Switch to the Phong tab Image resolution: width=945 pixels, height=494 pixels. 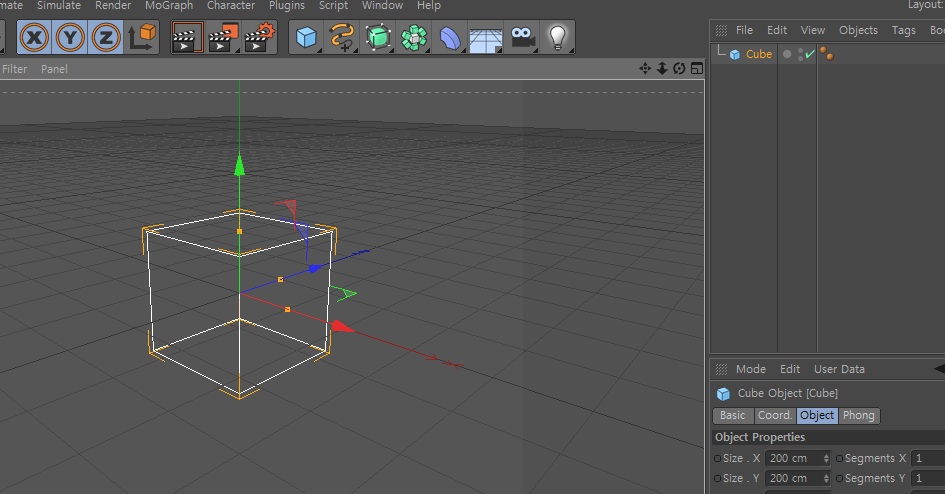[x=859, y=416]
